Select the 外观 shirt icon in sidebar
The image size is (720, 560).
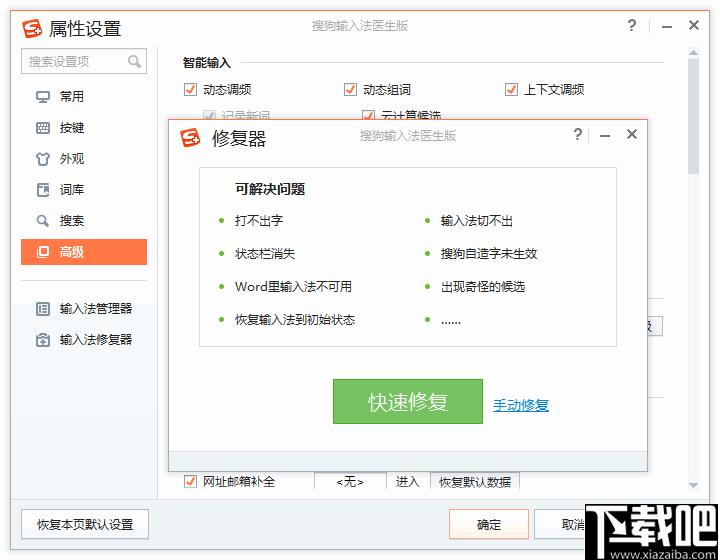click(43, 159)
